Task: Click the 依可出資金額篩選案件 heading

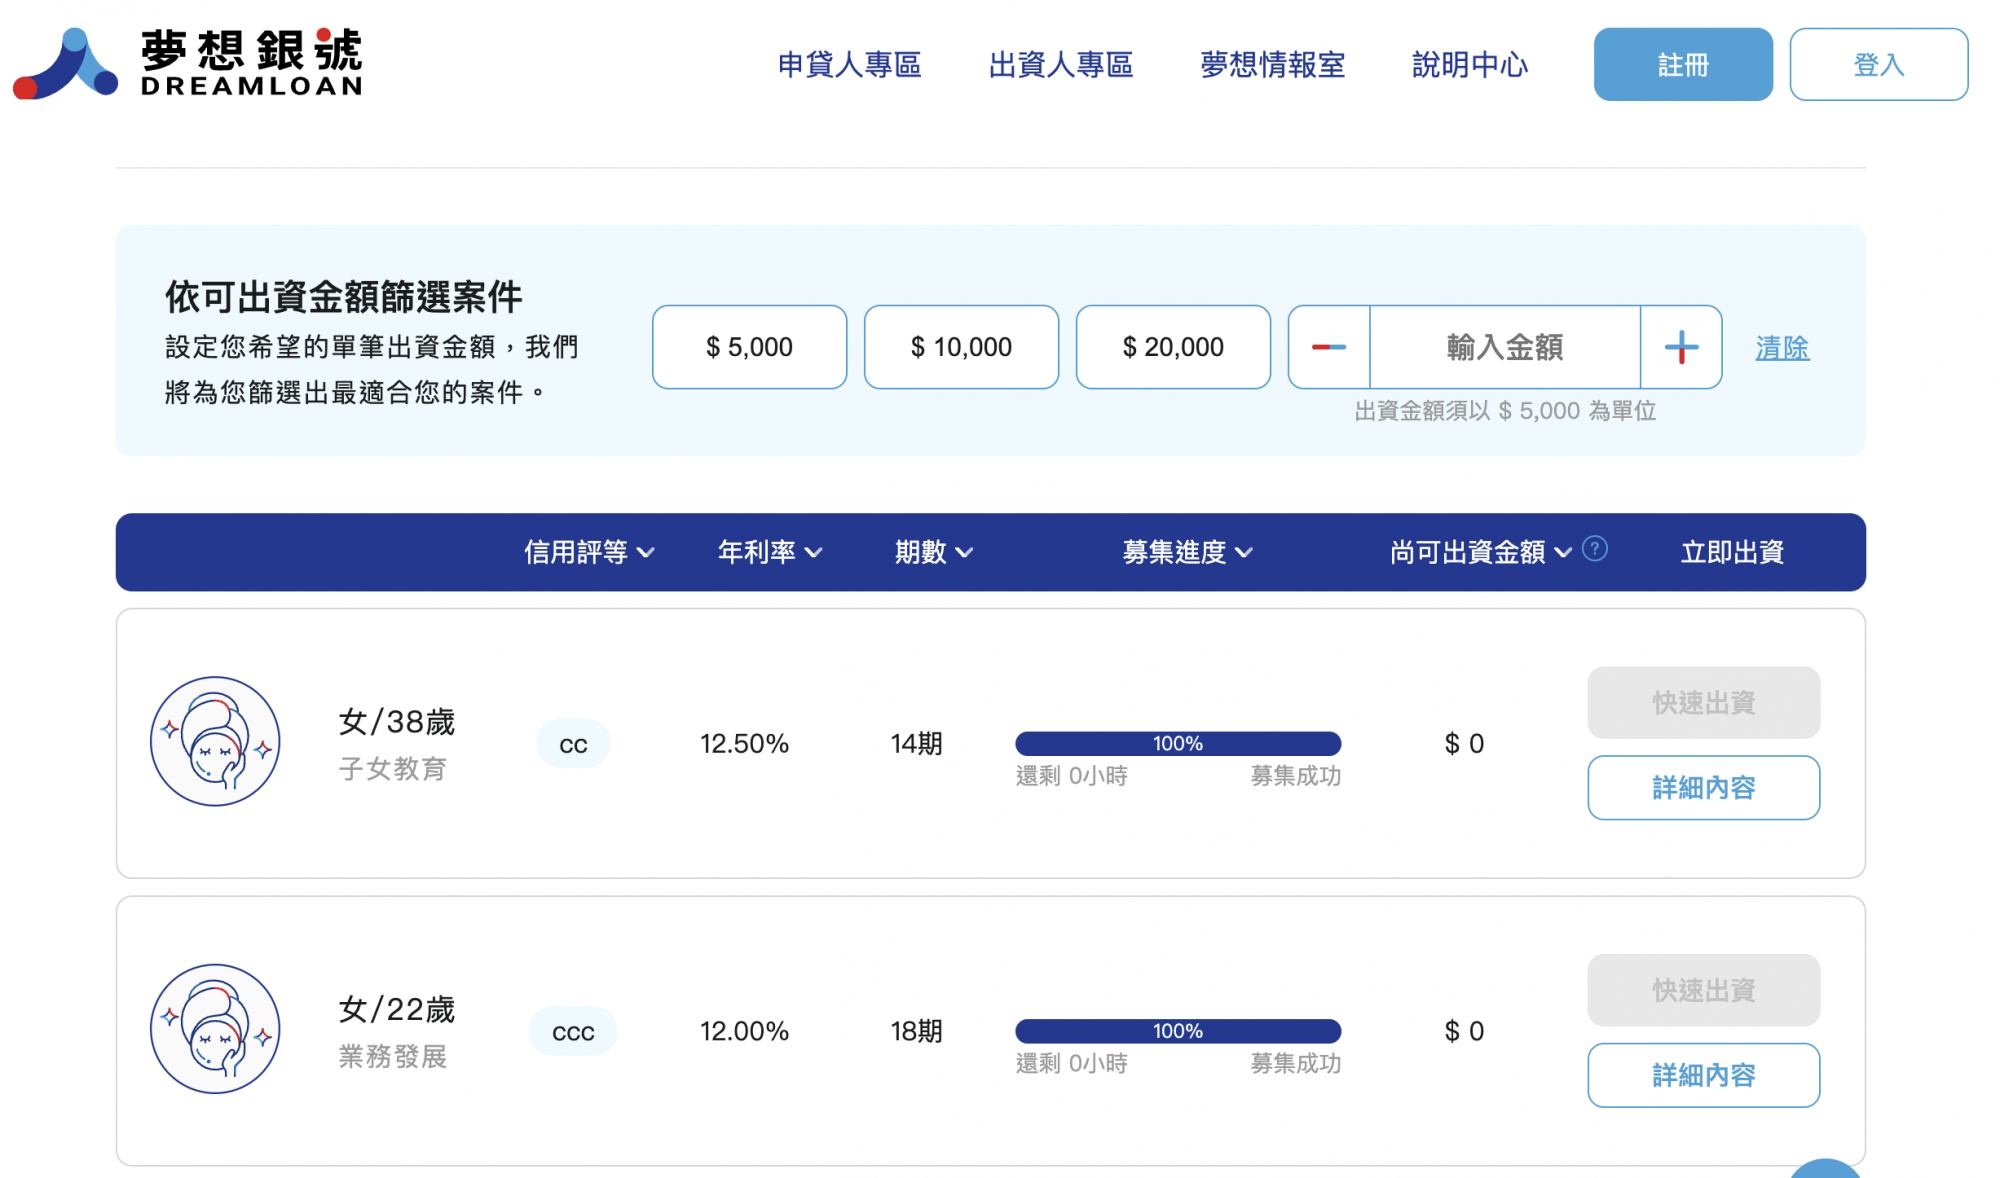Action: click(343, 297)
